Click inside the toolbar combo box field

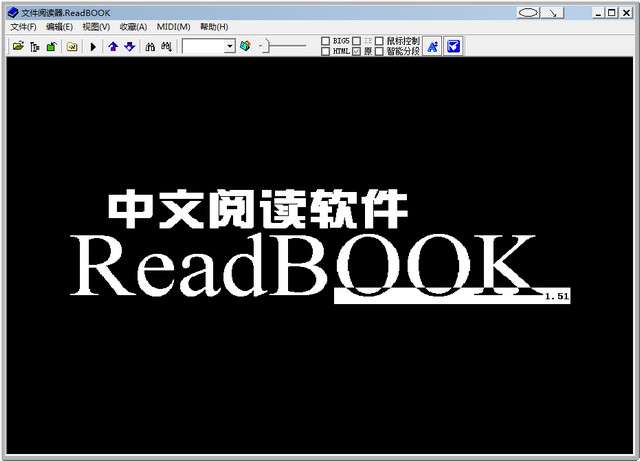click(204, 46)
